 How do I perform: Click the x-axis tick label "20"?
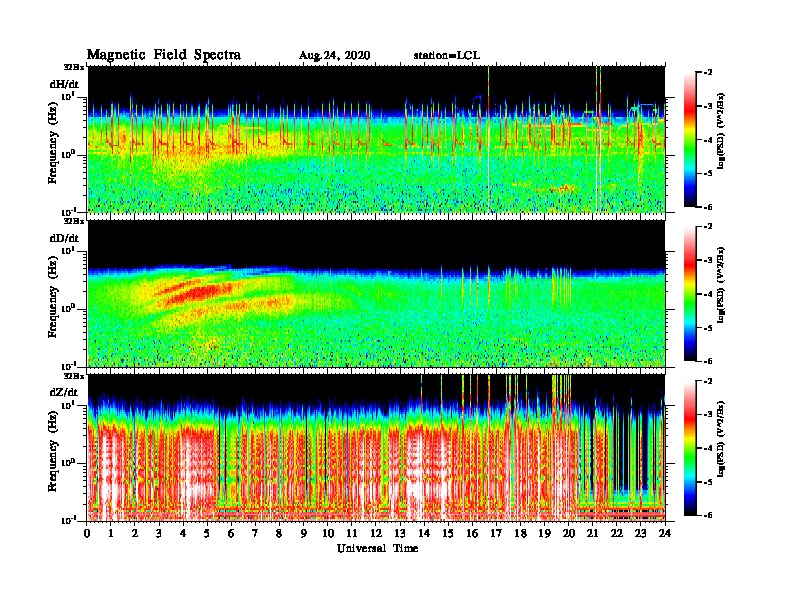pos(568,533)
